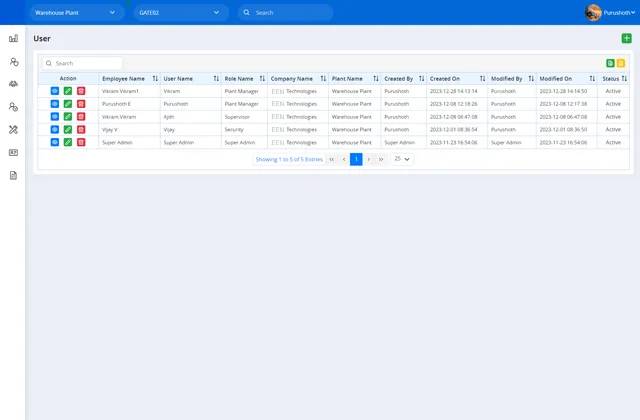This screenshot has height=420, width=640.
Task: Open the dashboard chart icon in sidebar
Action: [x=13, y=38]
